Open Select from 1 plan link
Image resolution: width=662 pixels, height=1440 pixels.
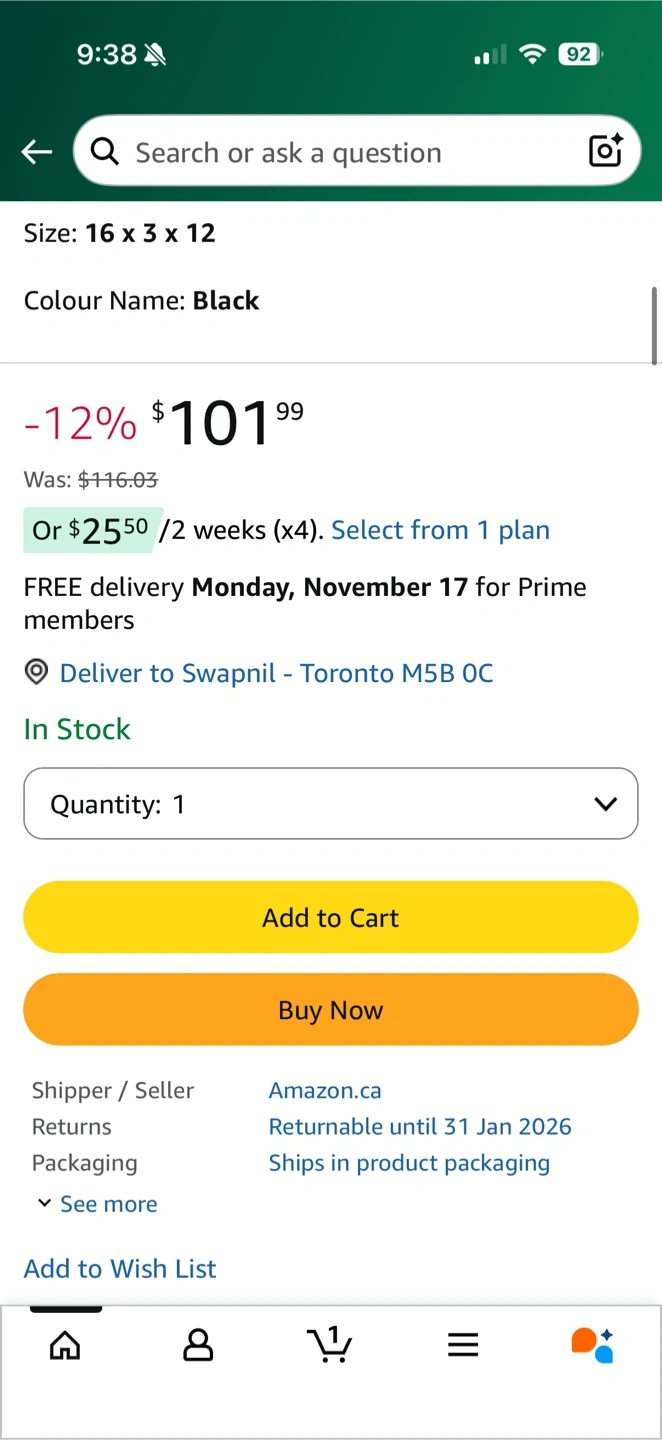[x=440, y=530]
